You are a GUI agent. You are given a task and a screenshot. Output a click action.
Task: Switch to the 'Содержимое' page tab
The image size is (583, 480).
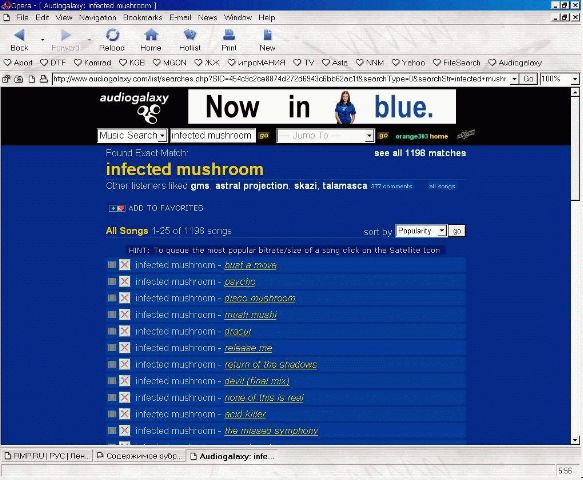click(x=139, y=456)
